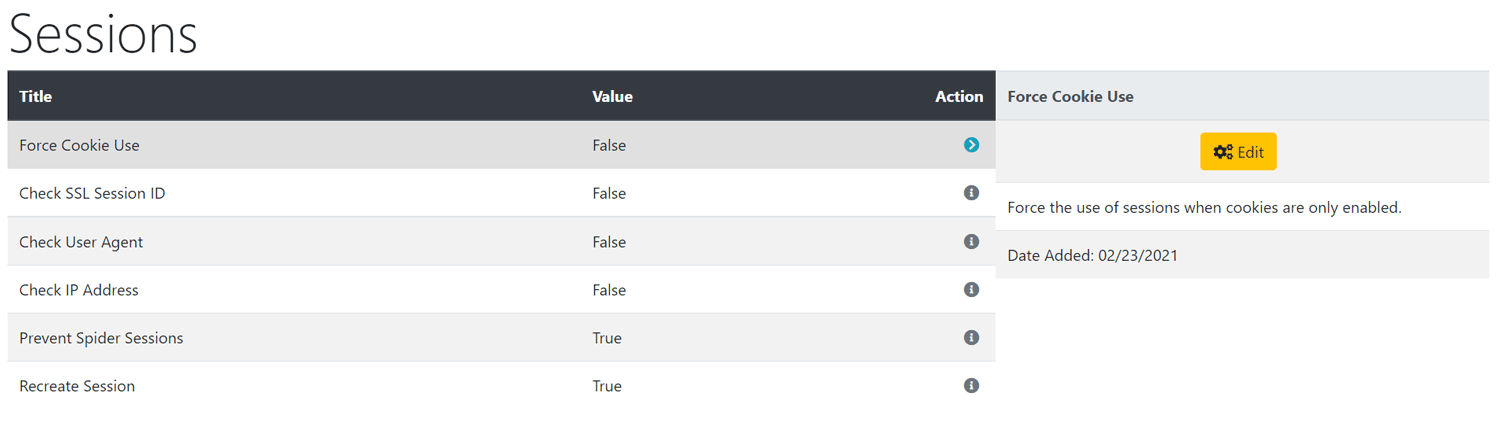The height and width of the screenshot is (428, 1500).
Task: Click the Value column header
Action: tap(612, 97)
